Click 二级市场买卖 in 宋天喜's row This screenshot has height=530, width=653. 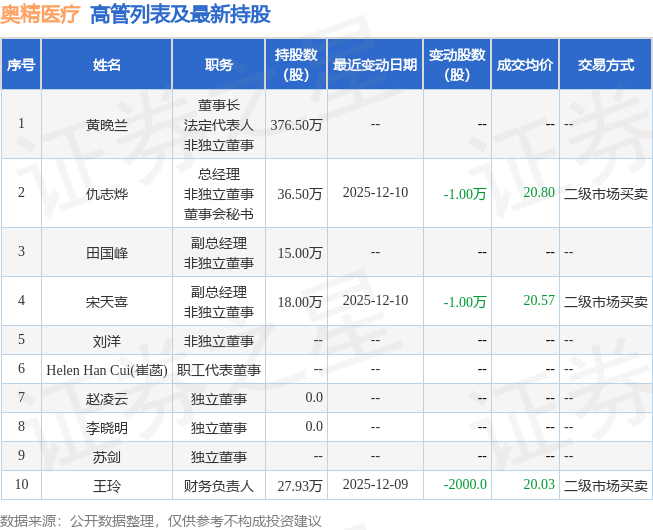tap(606, 302)
